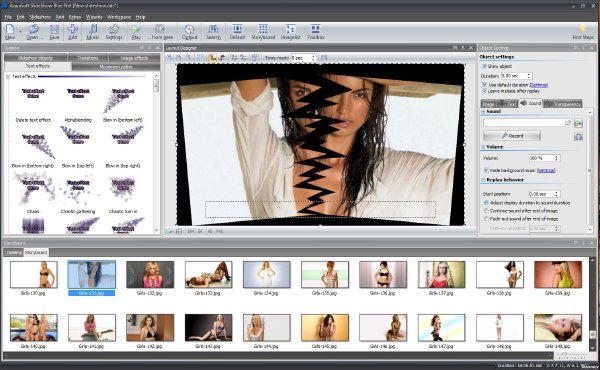Click the storyboard horizontal scrollbar
This screenshot has height=370, width=600.
[x=277, y=355]
